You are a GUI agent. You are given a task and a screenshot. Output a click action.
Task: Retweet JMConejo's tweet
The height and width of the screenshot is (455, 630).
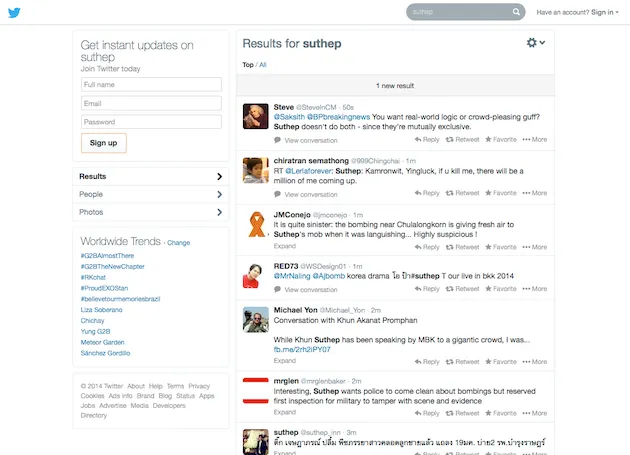point(462,247)
